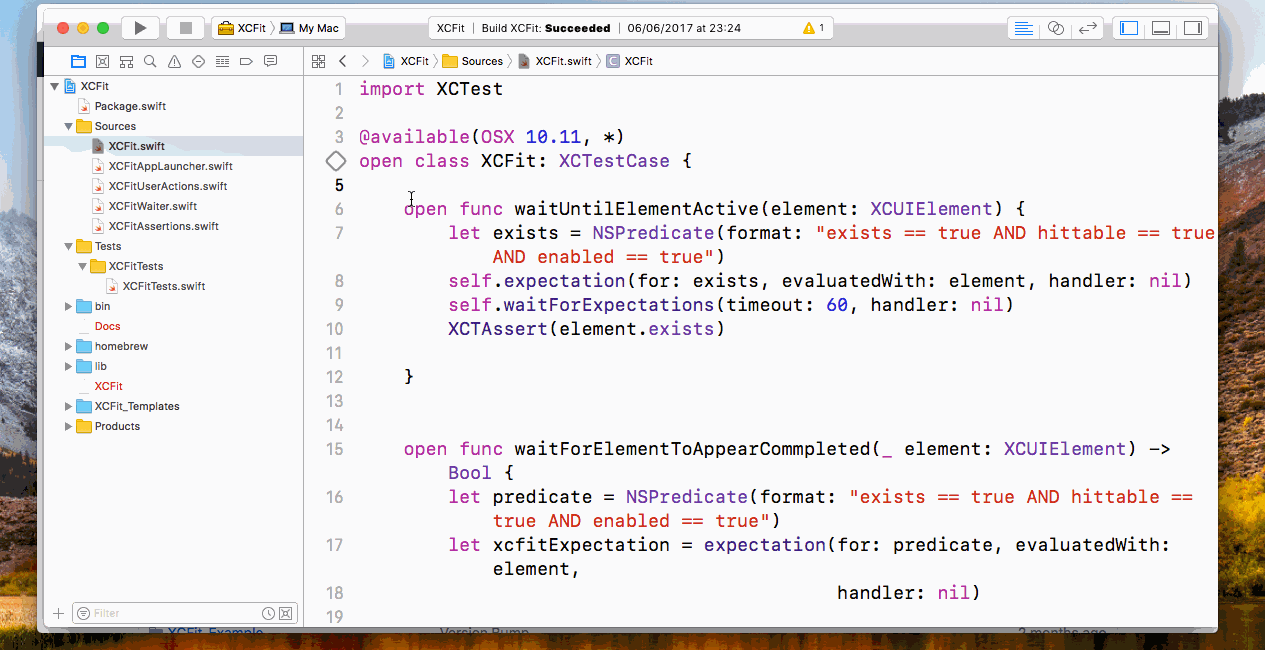Switch to the Assistant editor
The image size is (1265, 650).
click(1055, 27)
